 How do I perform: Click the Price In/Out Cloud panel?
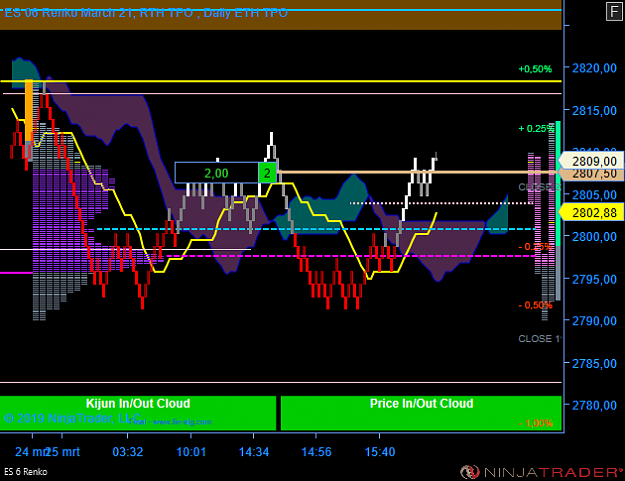(421, 413)
